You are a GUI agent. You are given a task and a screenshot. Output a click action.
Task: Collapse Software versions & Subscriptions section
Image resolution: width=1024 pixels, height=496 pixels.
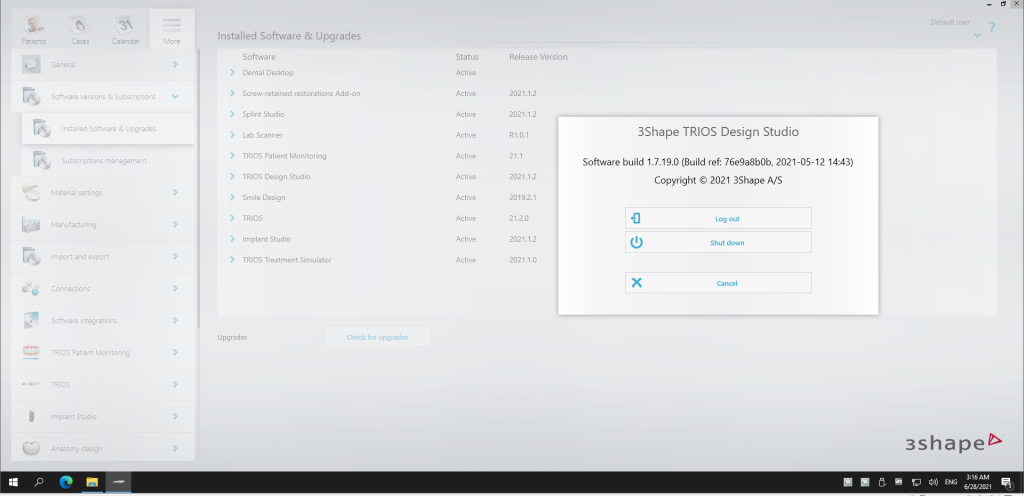[175, 97]
